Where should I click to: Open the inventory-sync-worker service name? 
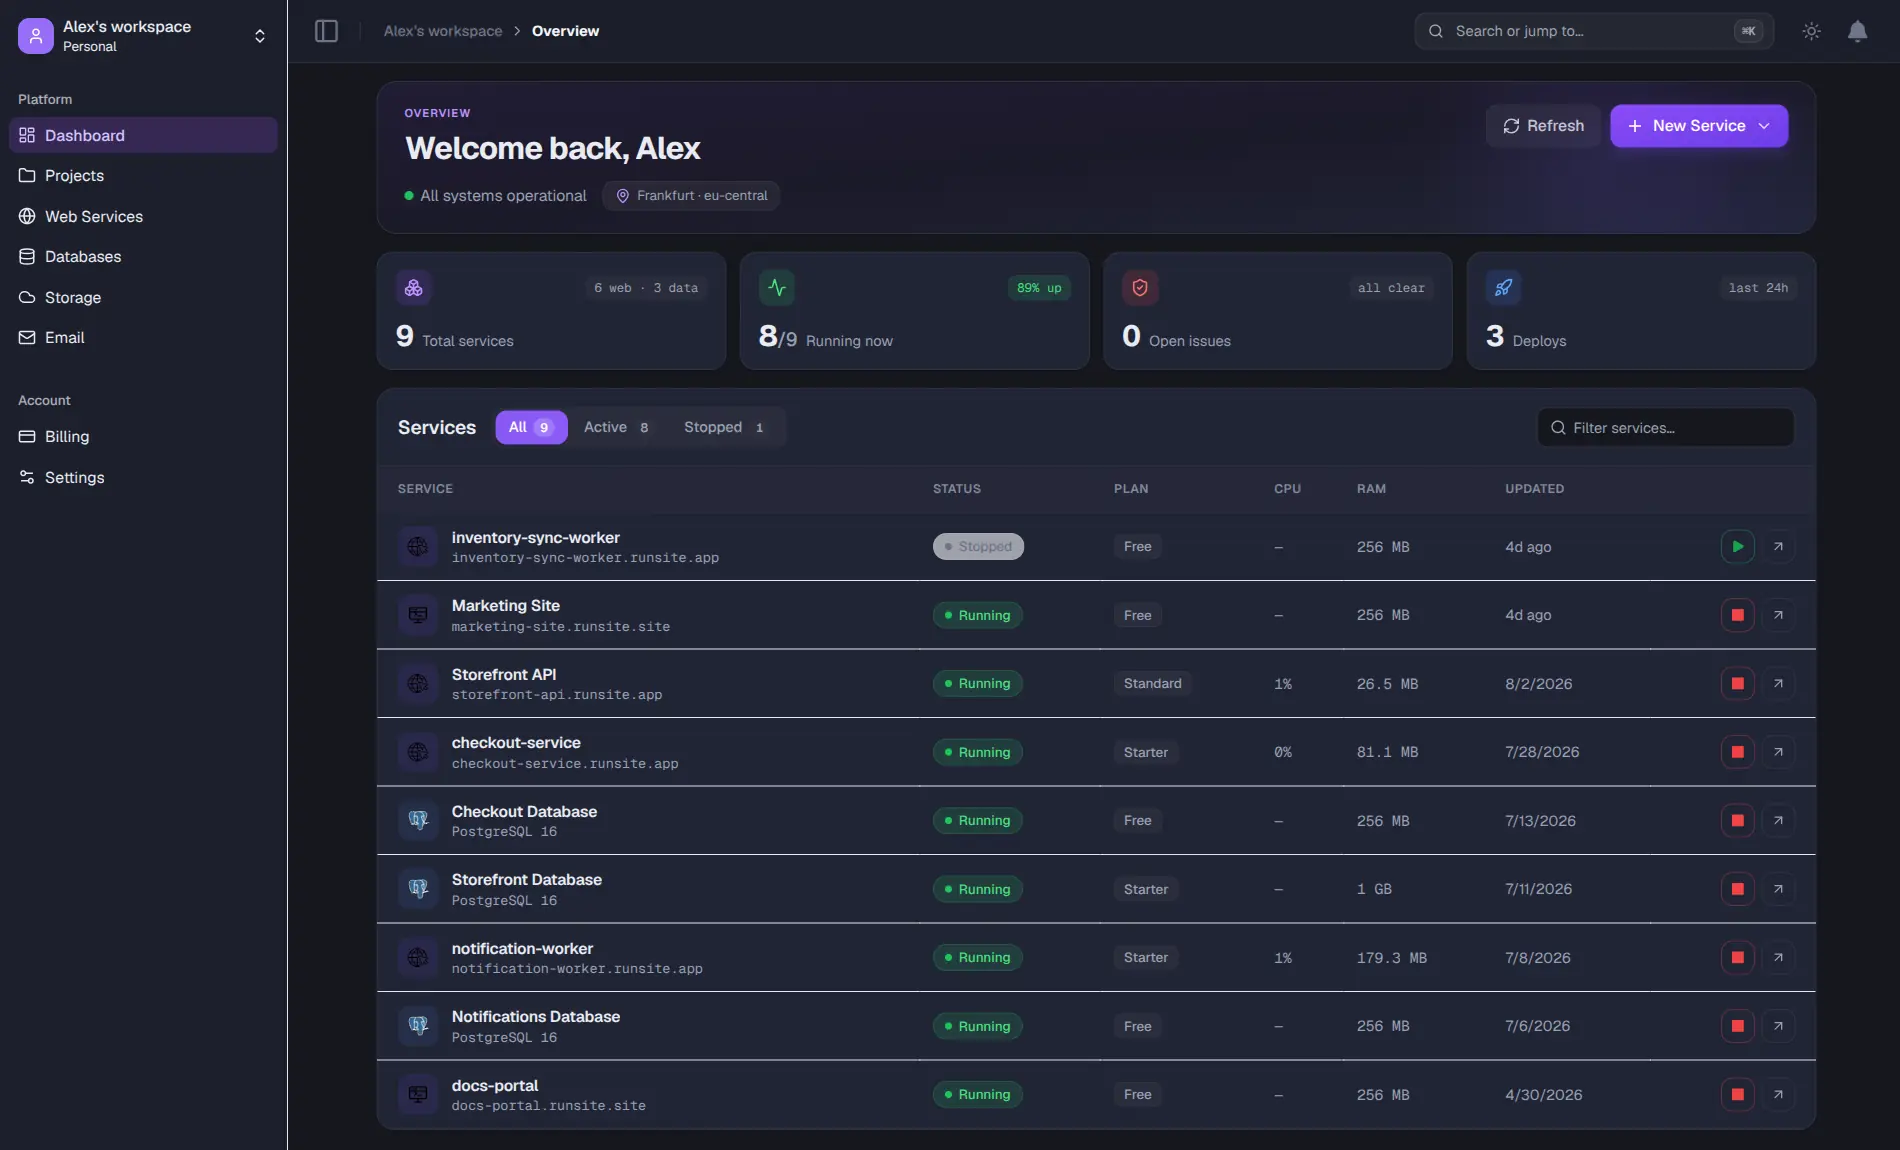pos(535,538)
